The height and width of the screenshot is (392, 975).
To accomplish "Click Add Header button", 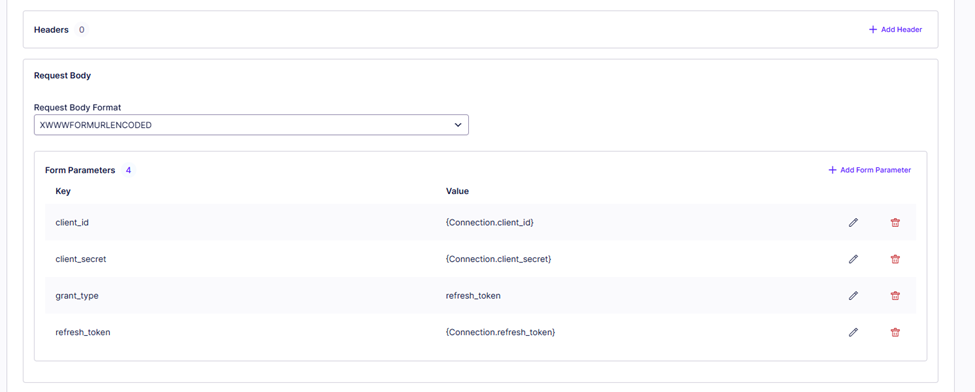I will pos(895,29).
